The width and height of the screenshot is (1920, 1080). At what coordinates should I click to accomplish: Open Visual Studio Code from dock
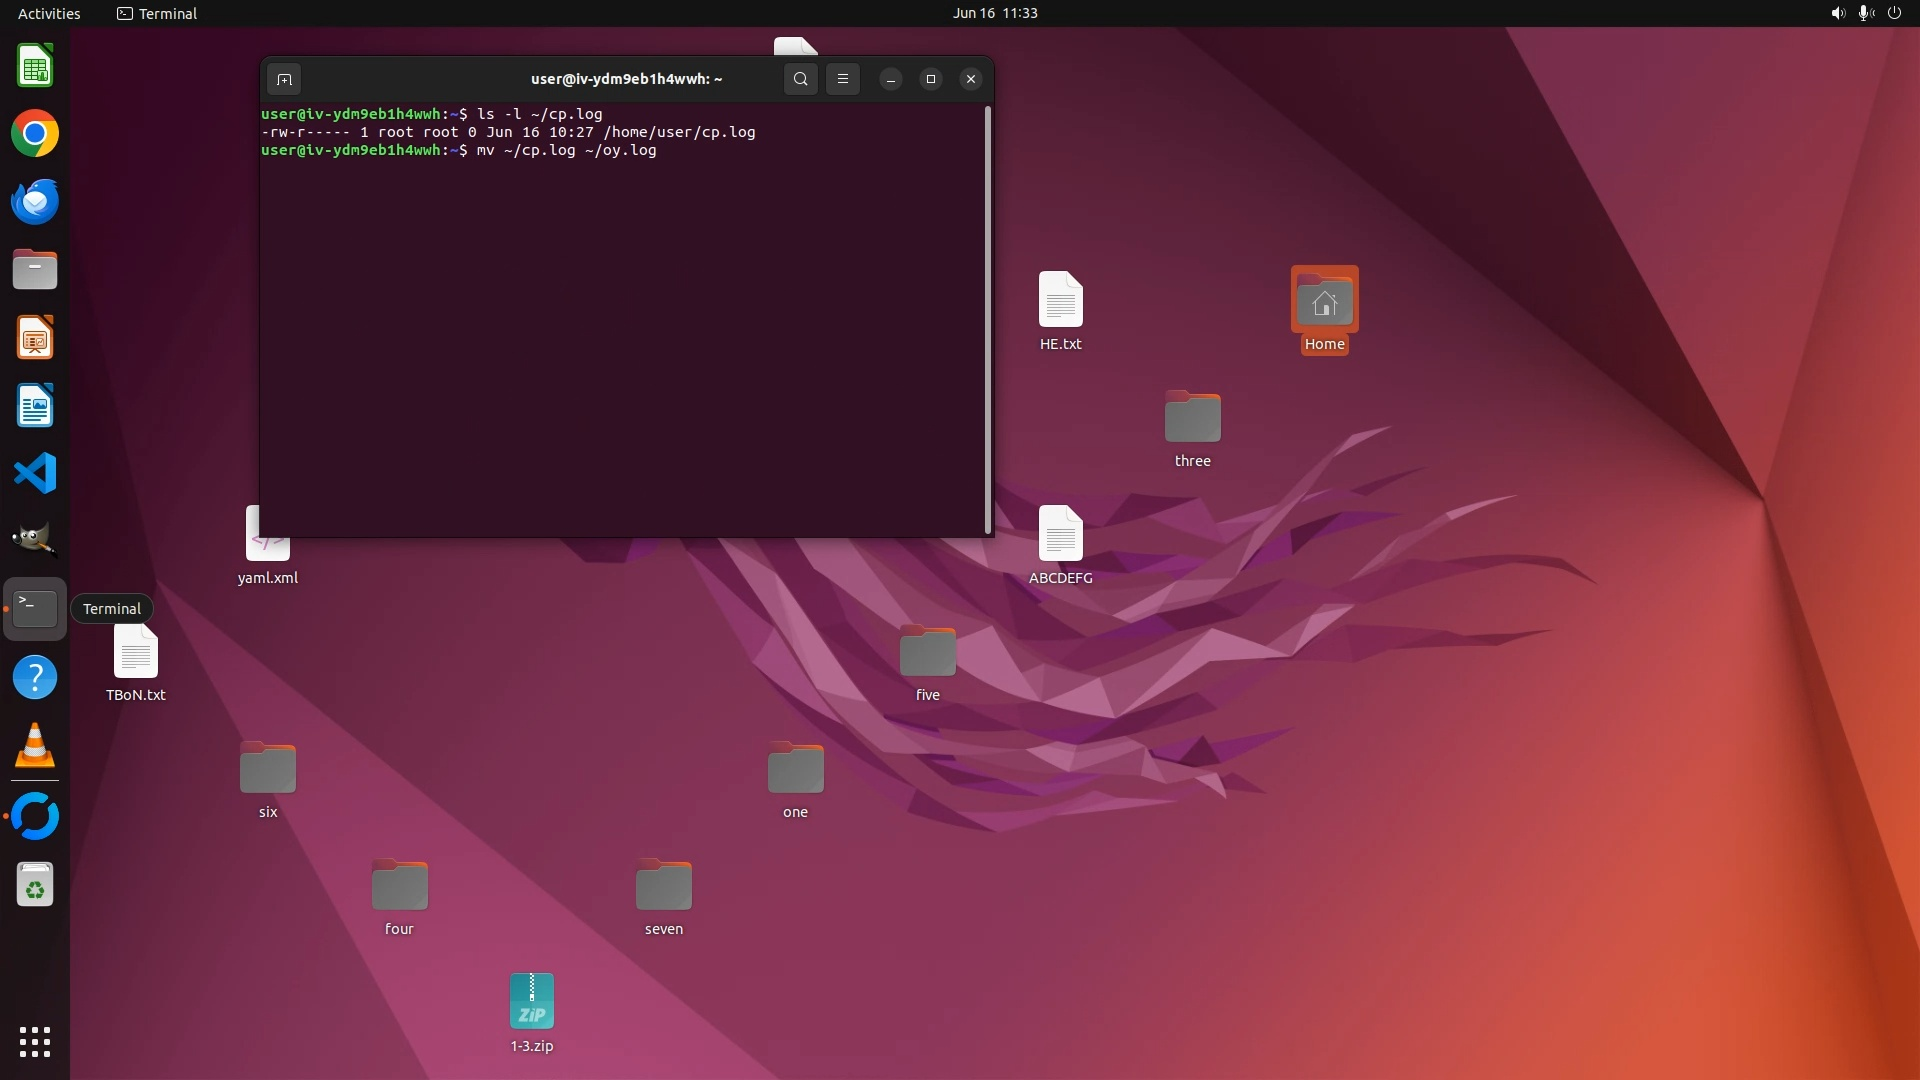[x=35, y=473]
